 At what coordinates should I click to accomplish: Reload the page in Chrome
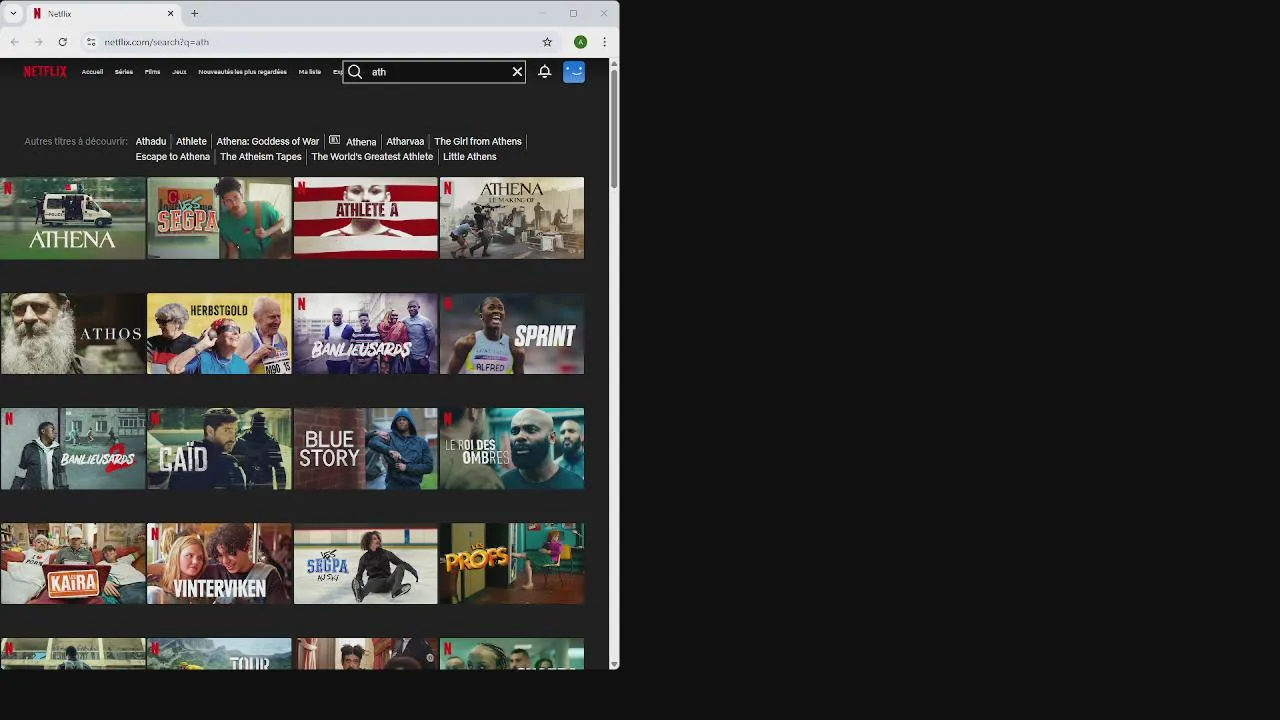click(62, 42)
